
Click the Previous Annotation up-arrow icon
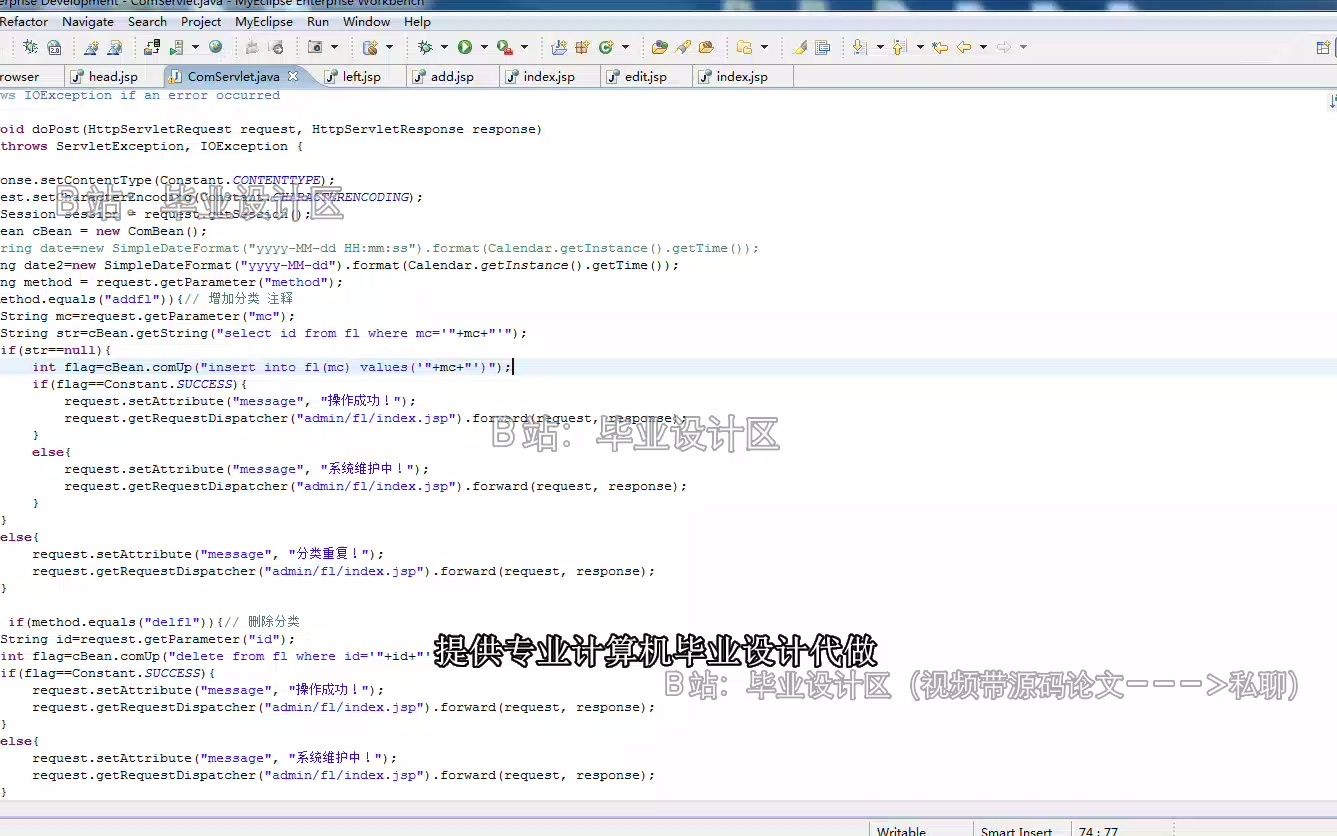[899, 47]
